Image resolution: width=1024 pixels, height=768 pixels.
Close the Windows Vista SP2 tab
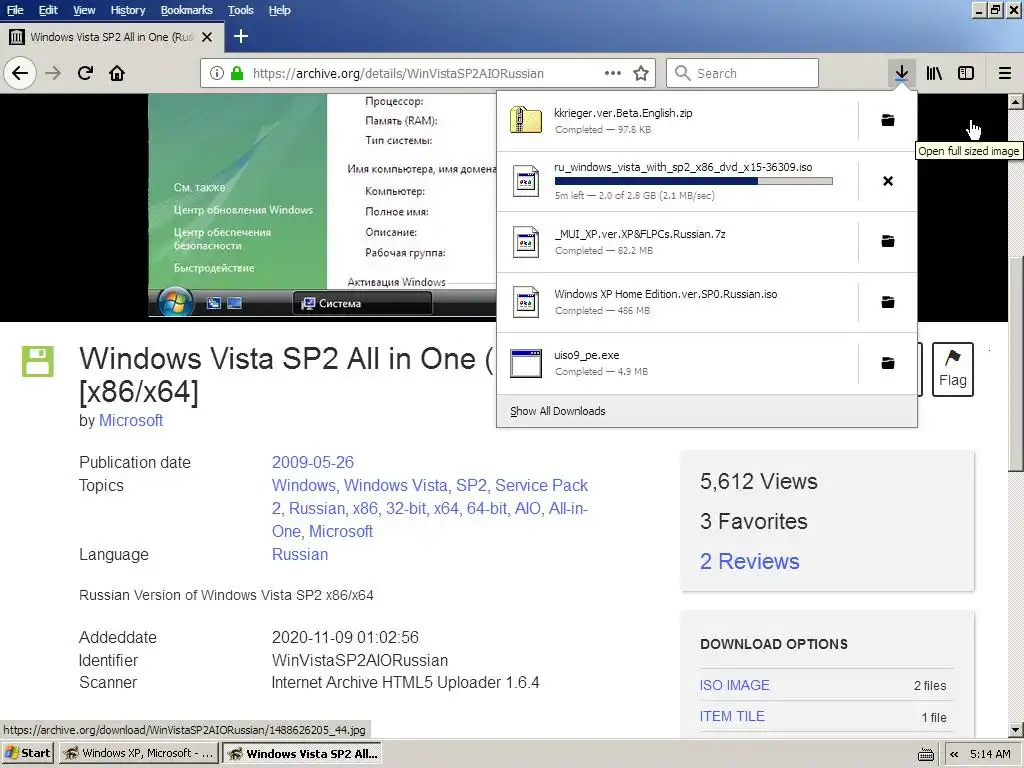[207, 37]
